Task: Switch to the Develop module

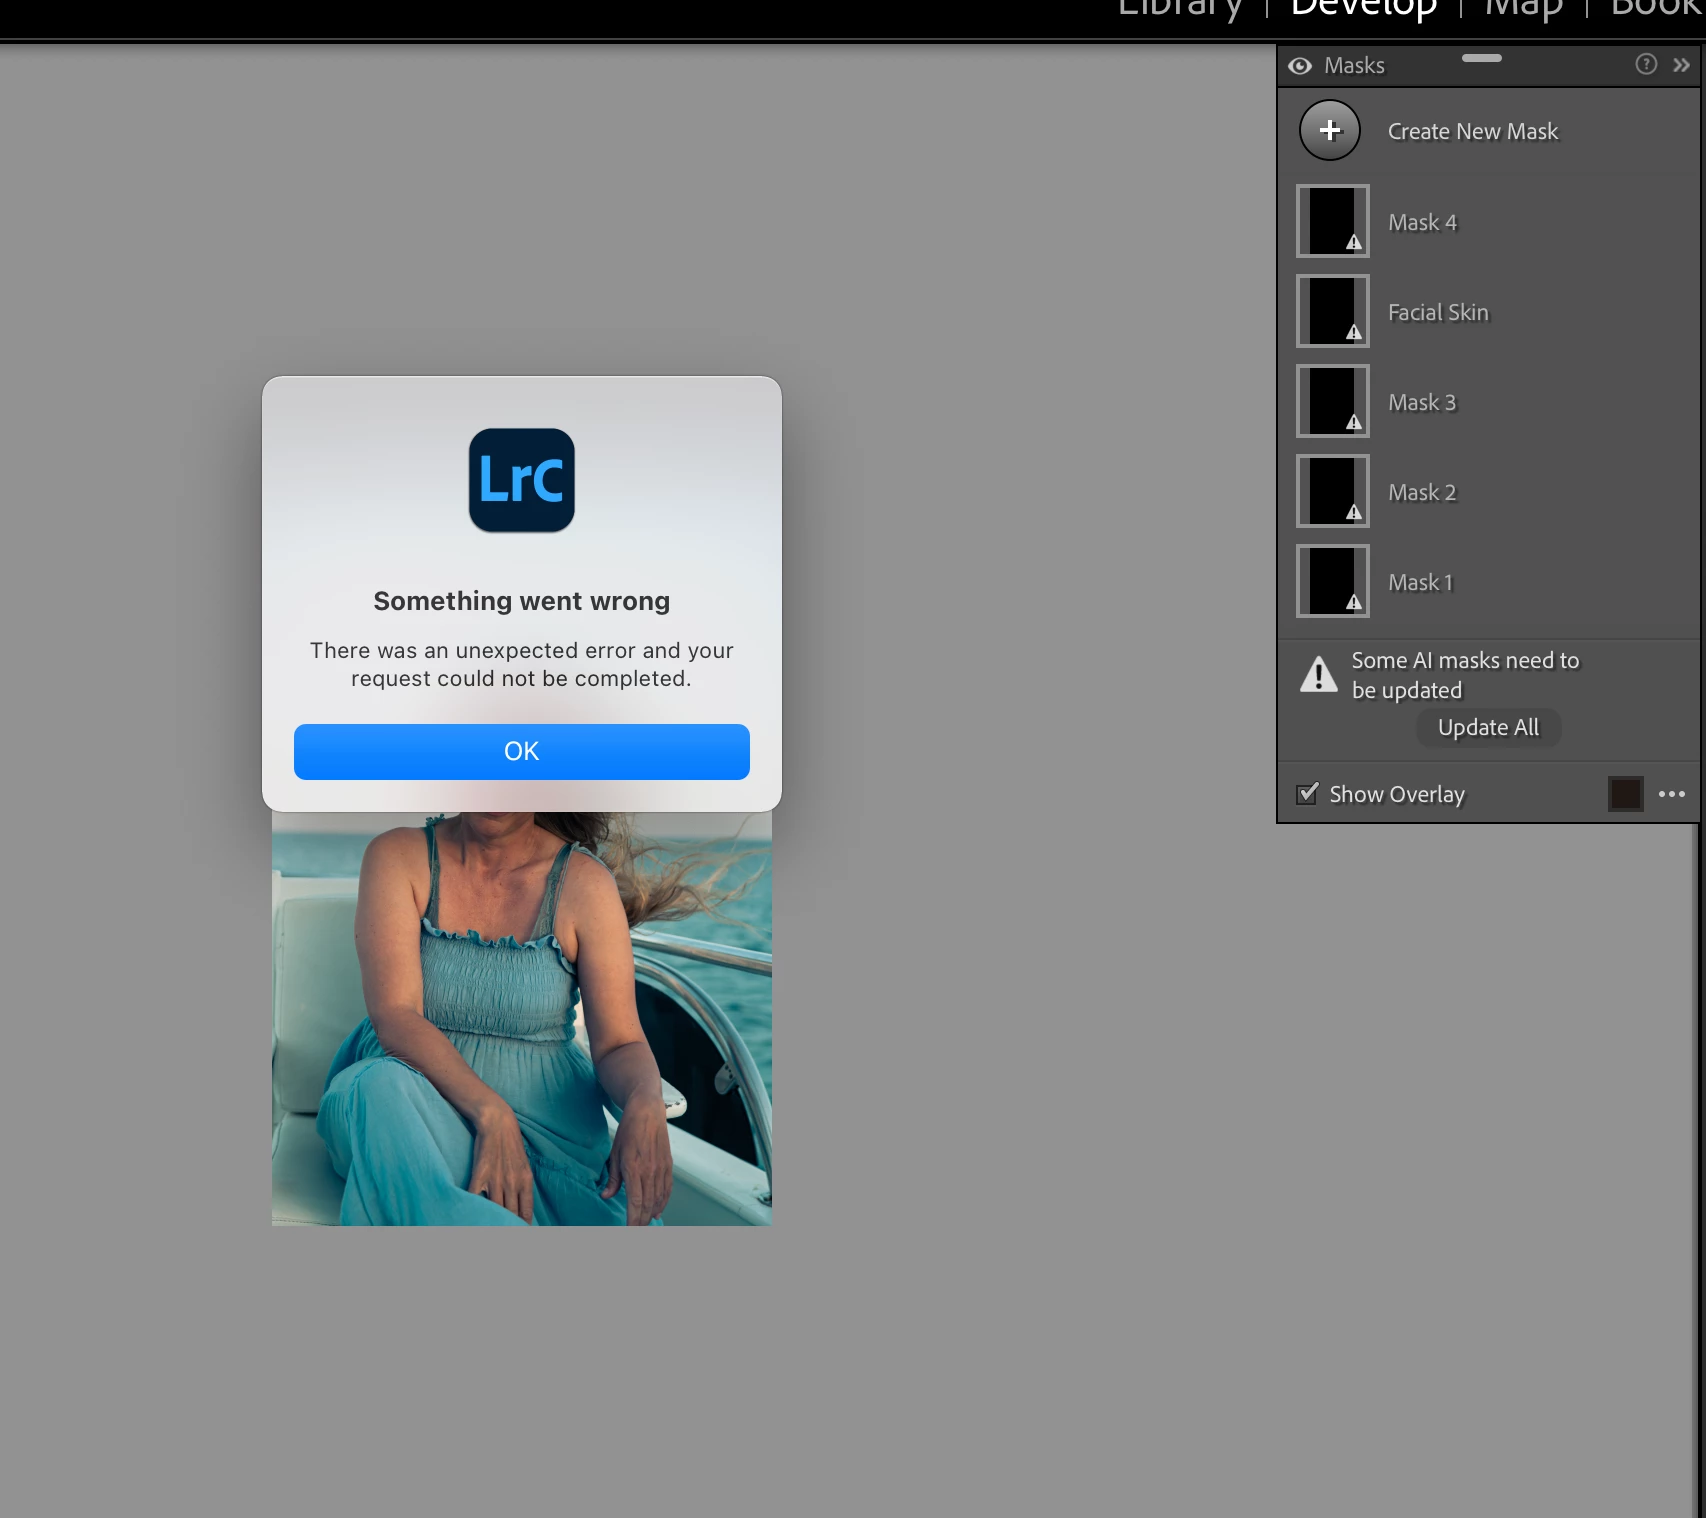Action: (1364, 8)
